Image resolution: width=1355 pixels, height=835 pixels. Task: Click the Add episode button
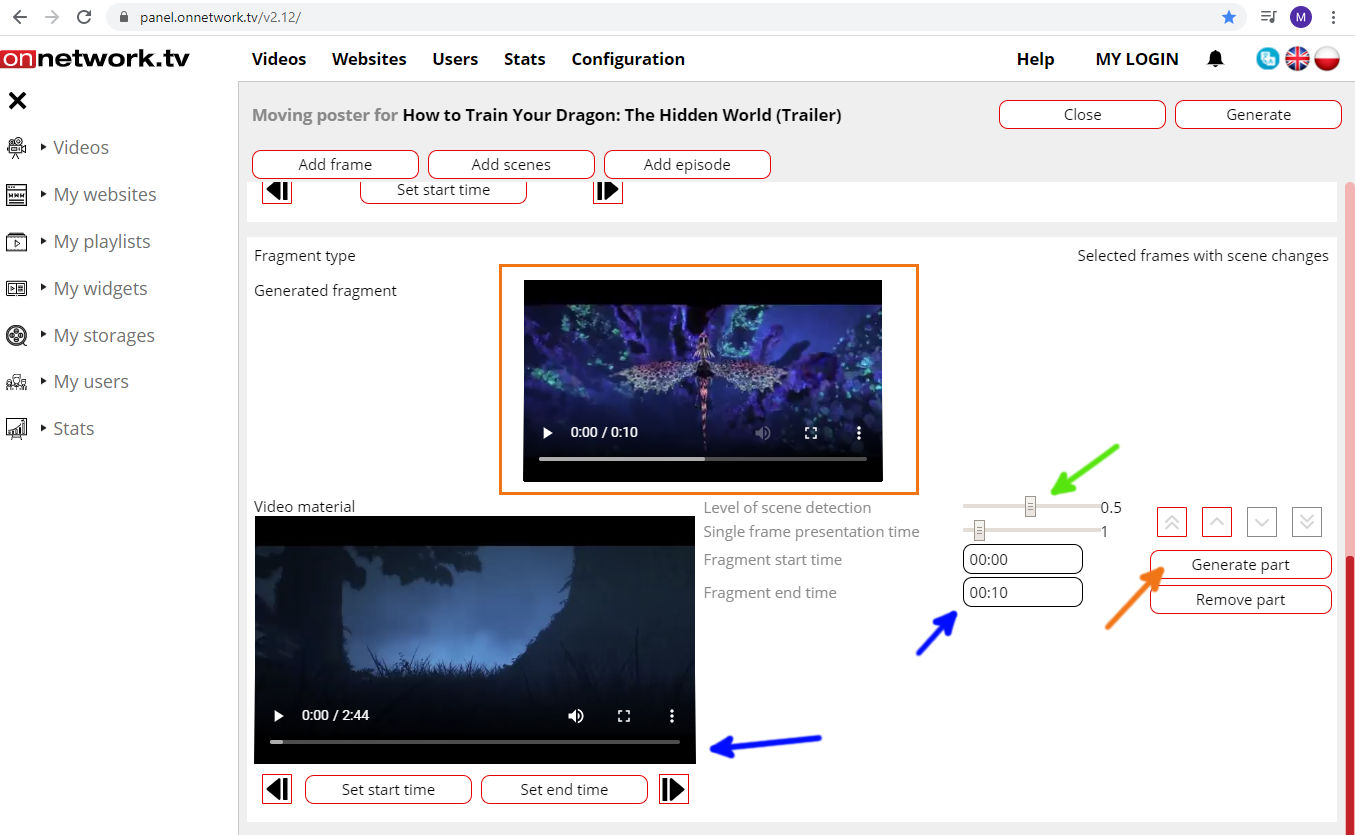[x=687, y=165]
